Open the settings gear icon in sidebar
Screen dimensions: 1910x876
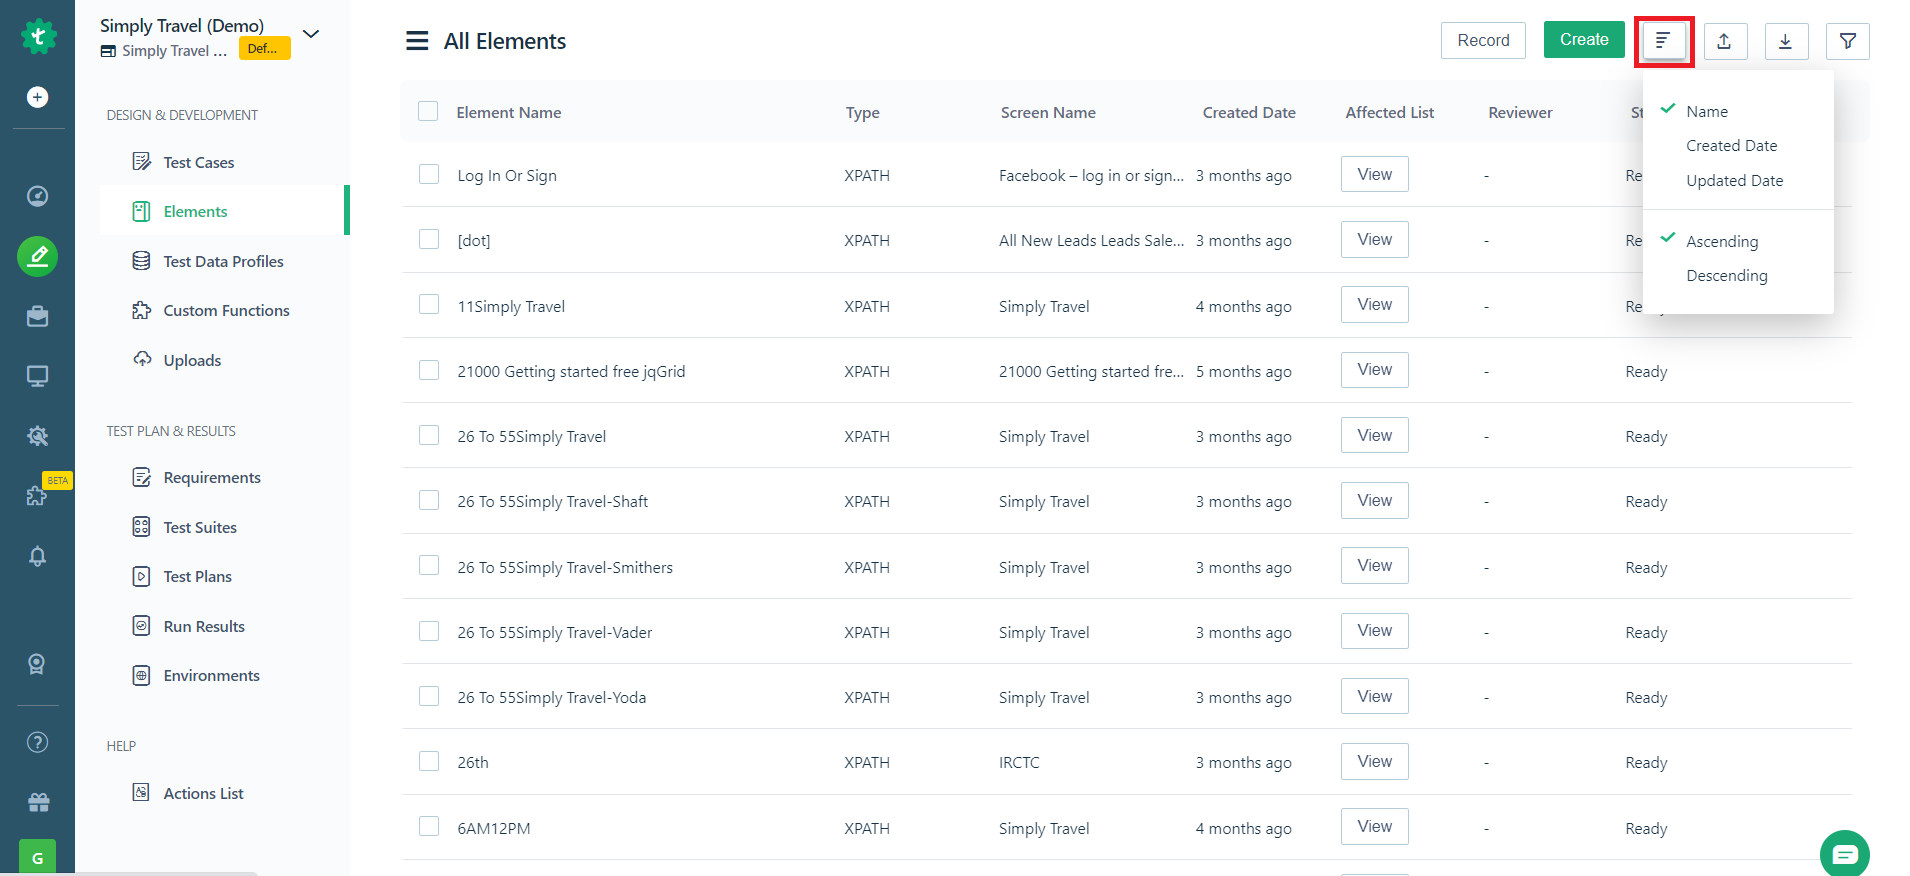point(37,436)
